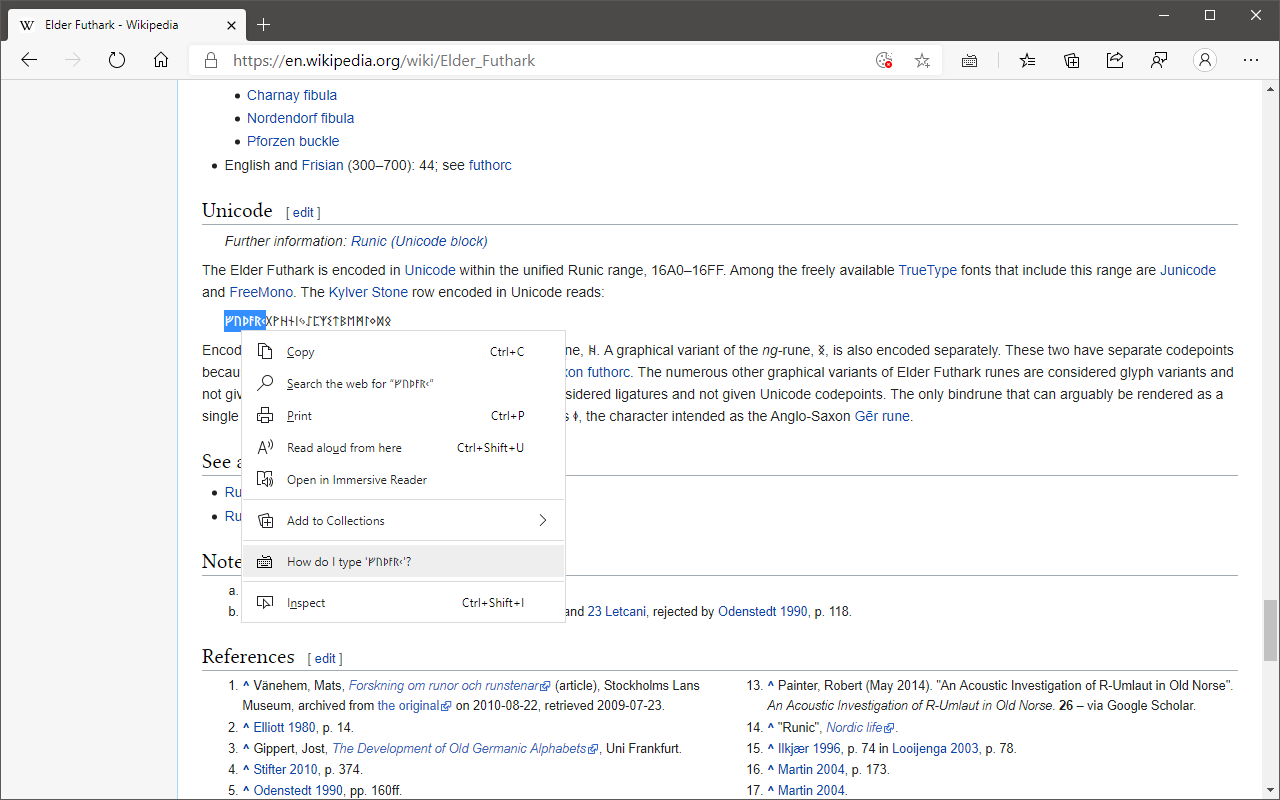Click the scrollbar down arrow
Screen dimensions: 1280x800
pos(1270,791)
